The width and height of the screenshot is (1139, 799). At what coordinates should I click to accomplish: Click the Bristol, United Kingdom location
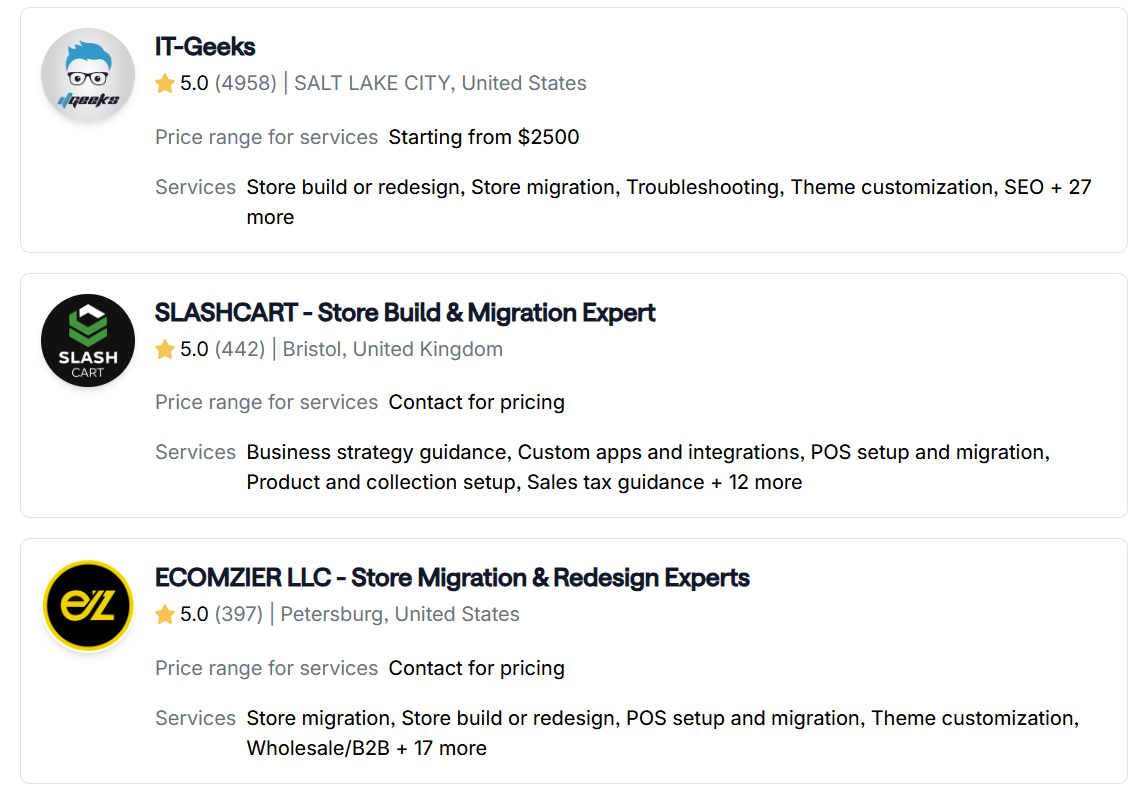coord(392,349)
